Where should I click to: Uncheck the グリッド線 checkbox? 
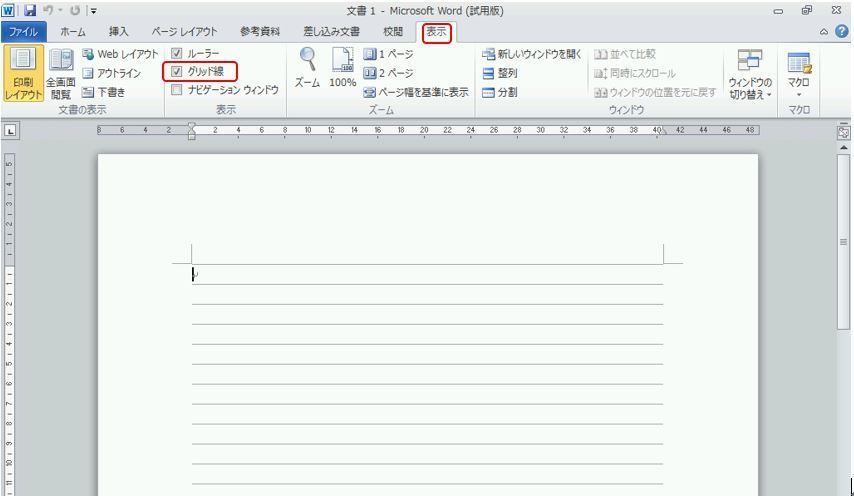click(x=176, y=71)
